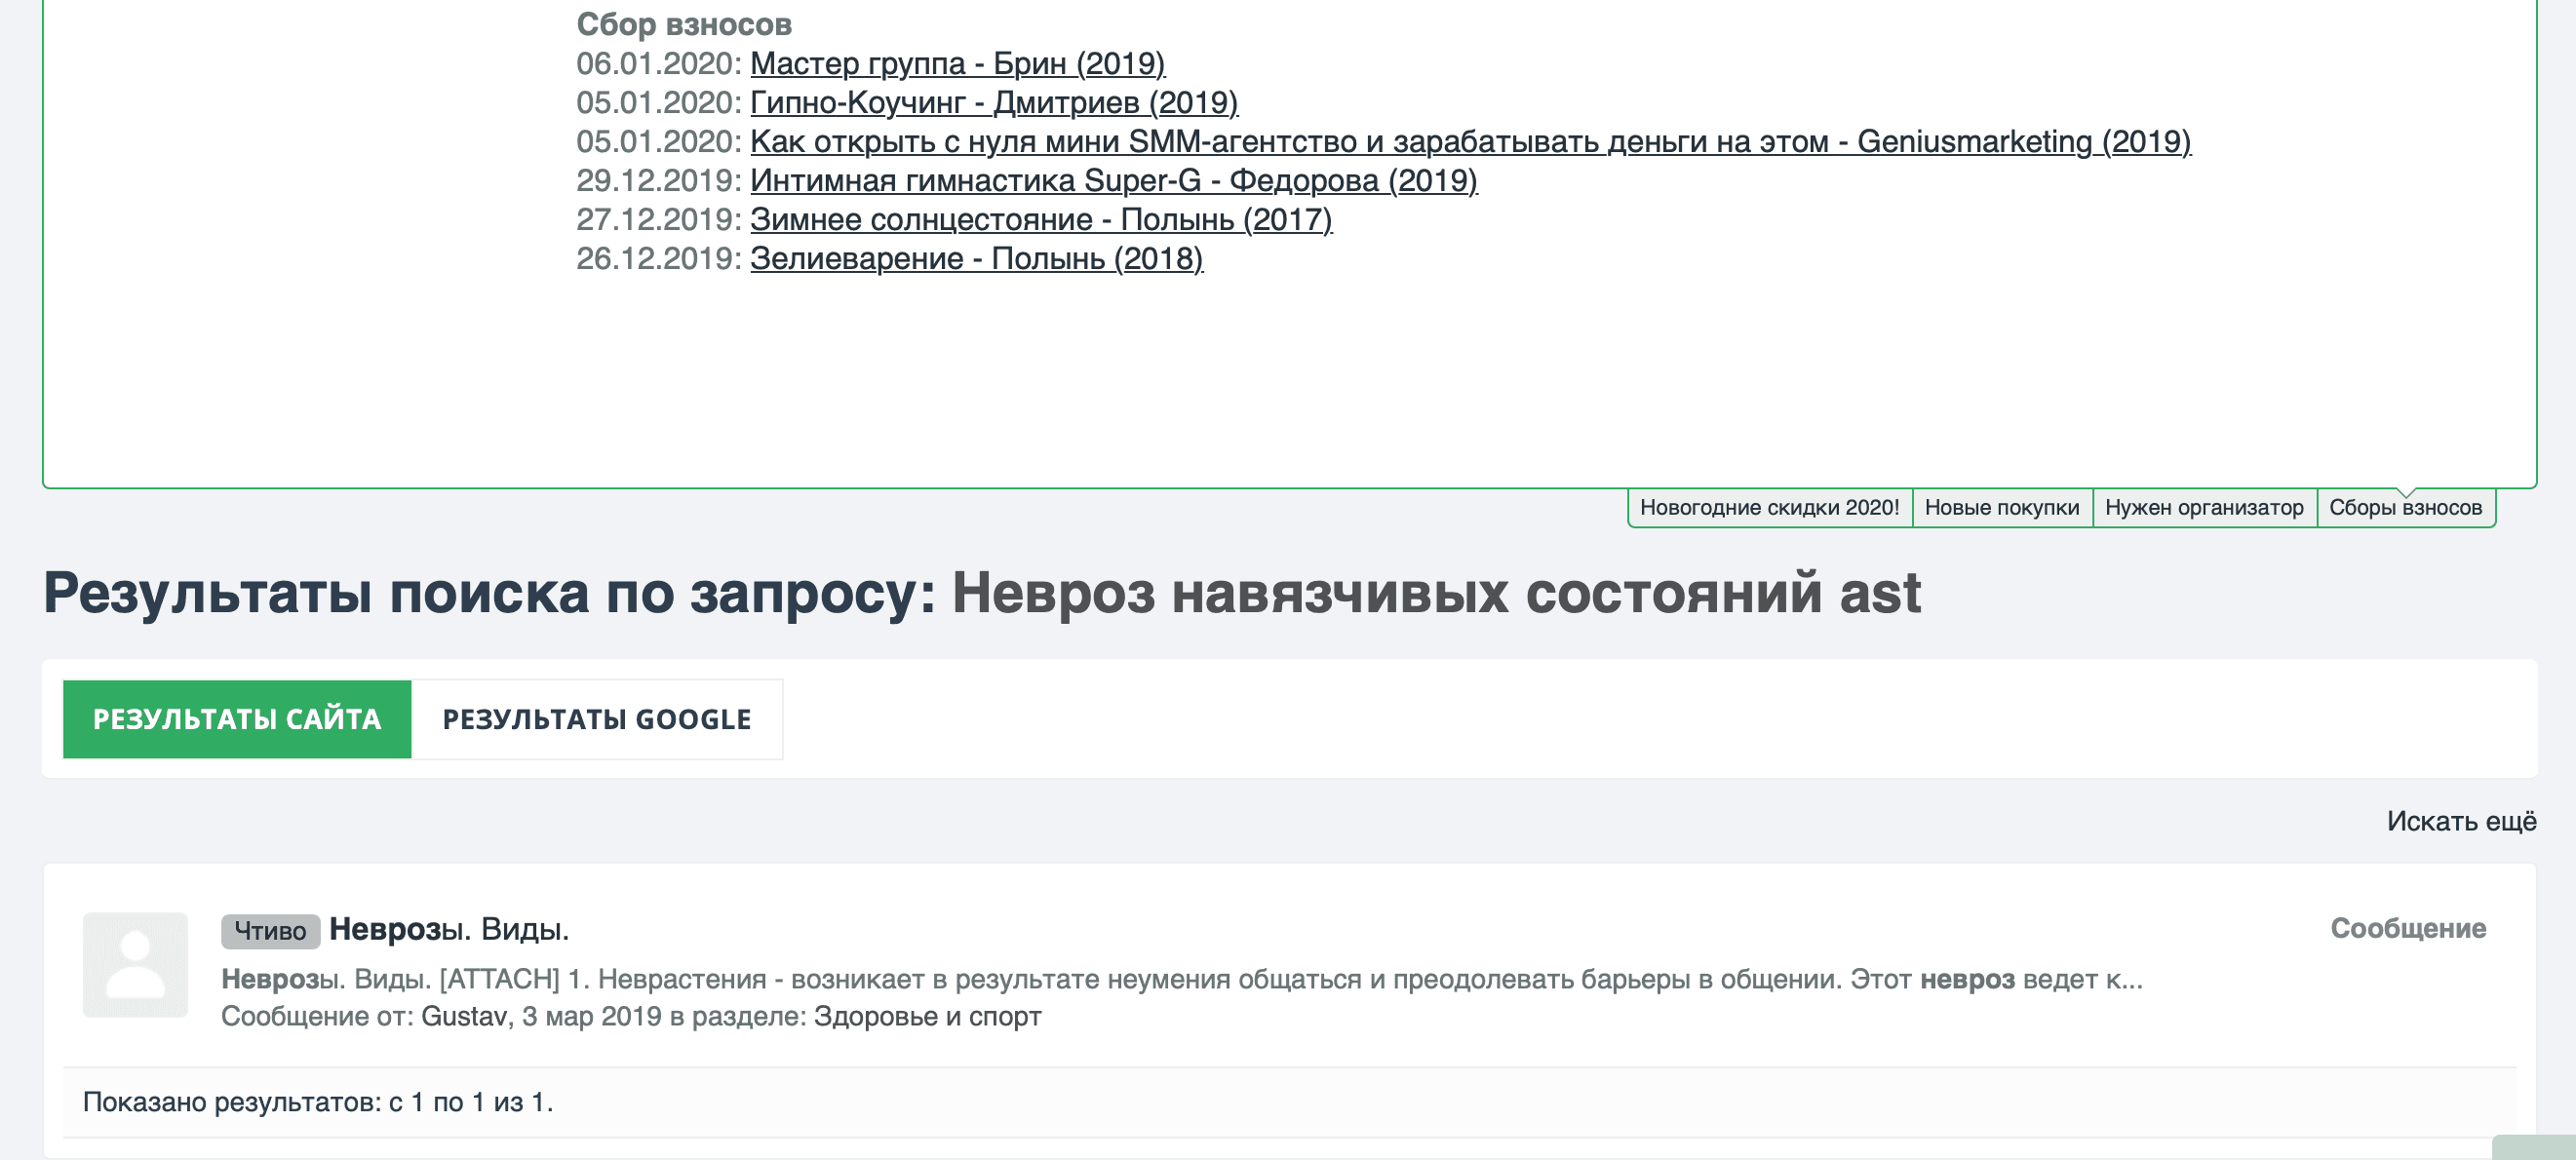Open the Gustav author profile link
2576x1160 pixels.
pyautogui.click(x=464, y=1016)
